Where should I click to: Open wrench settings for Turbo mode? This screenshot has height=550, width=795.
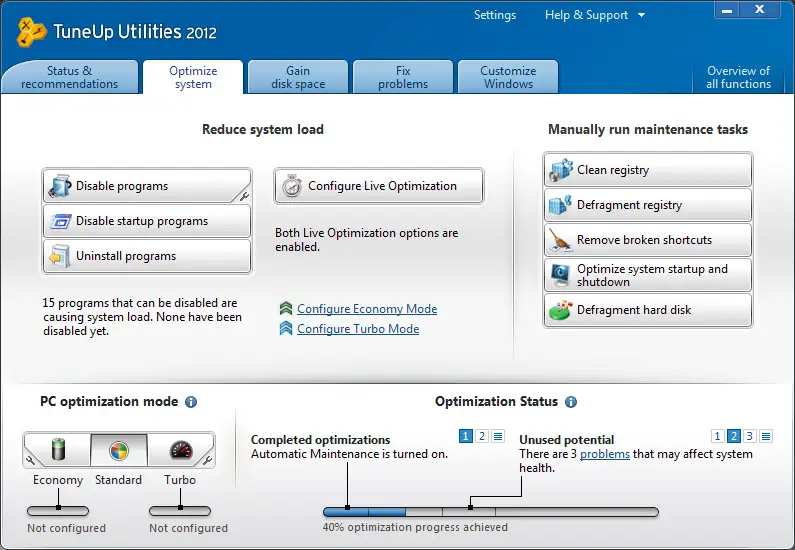point(207,459)
